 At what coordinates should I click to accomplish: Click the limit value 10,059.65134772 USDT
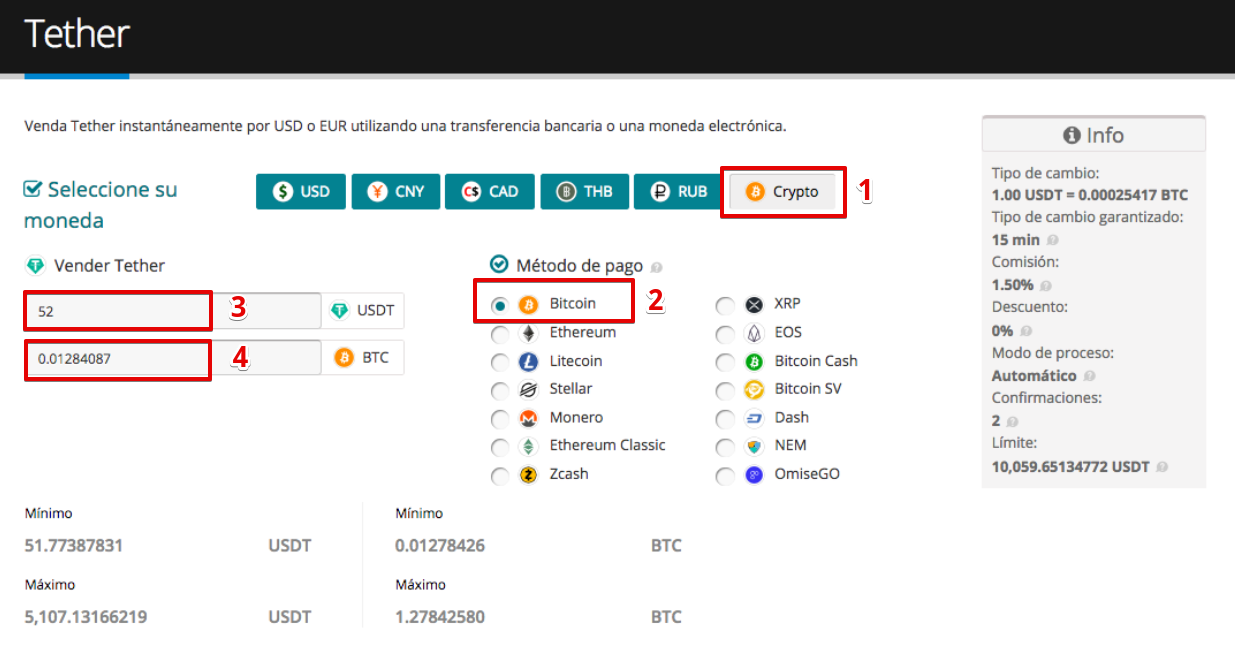[1071, 467]
